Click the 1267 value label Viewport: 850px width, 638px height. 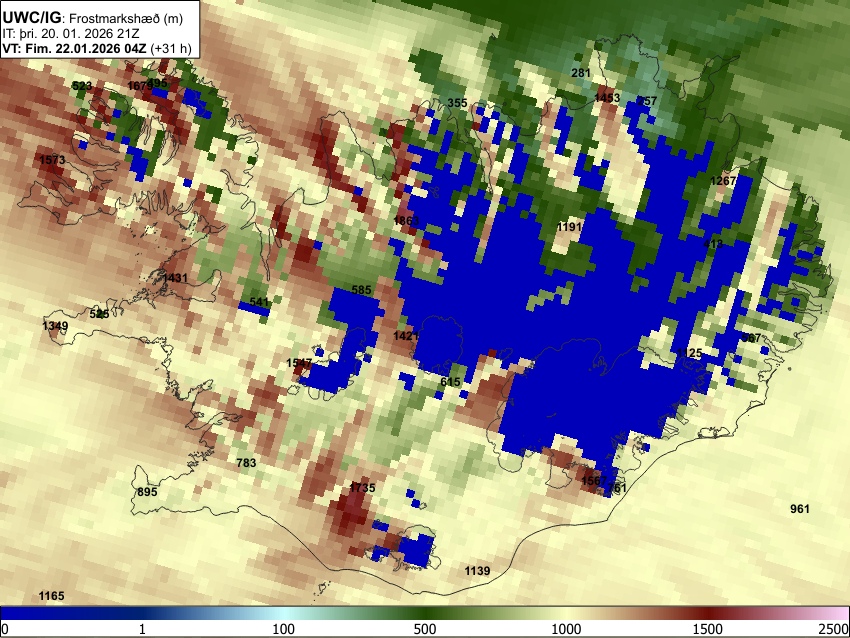pyautogui.click(x=723, y=181)
